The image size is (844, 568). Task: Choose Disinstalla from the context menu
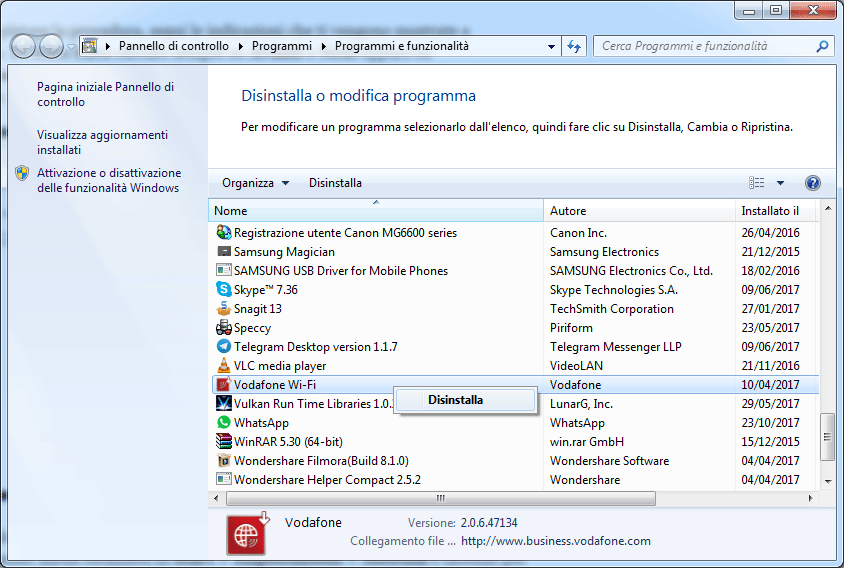click(x=465, y=400)
